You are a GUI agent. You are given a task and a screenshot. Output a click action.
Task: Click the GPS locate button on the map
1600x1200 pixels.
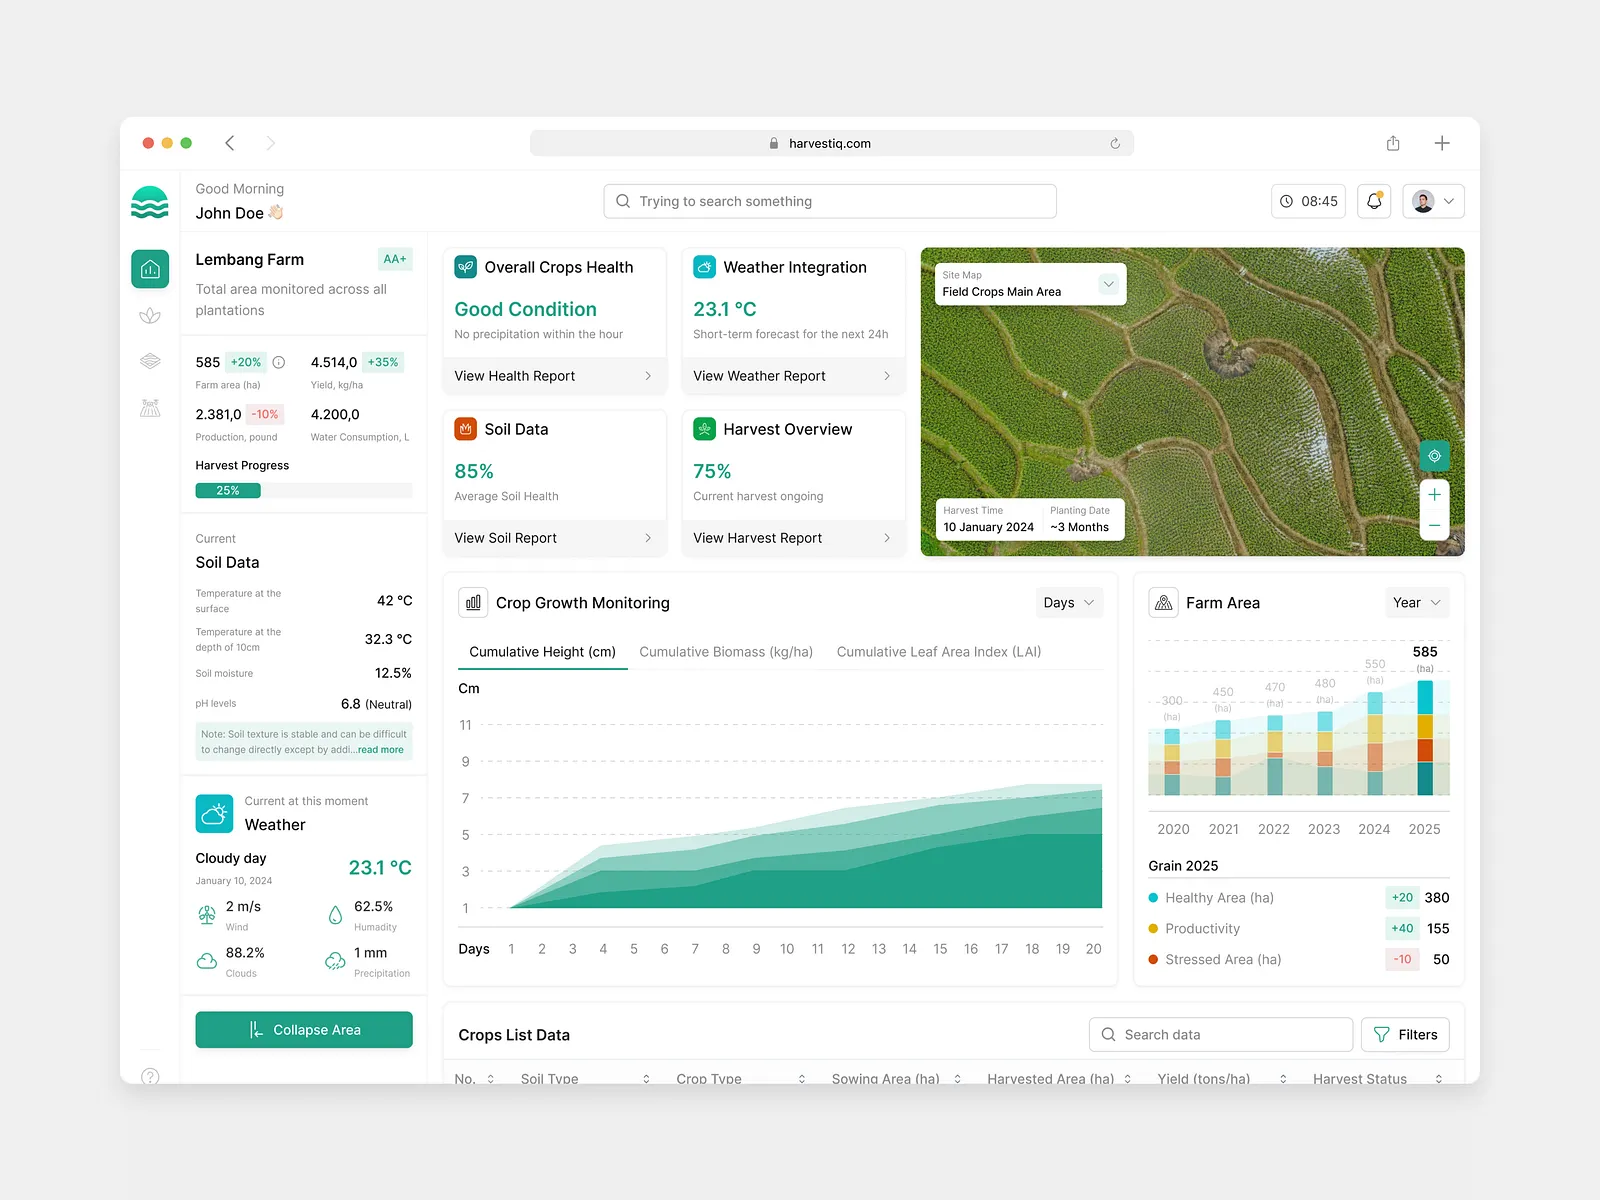pos(1434,456)
